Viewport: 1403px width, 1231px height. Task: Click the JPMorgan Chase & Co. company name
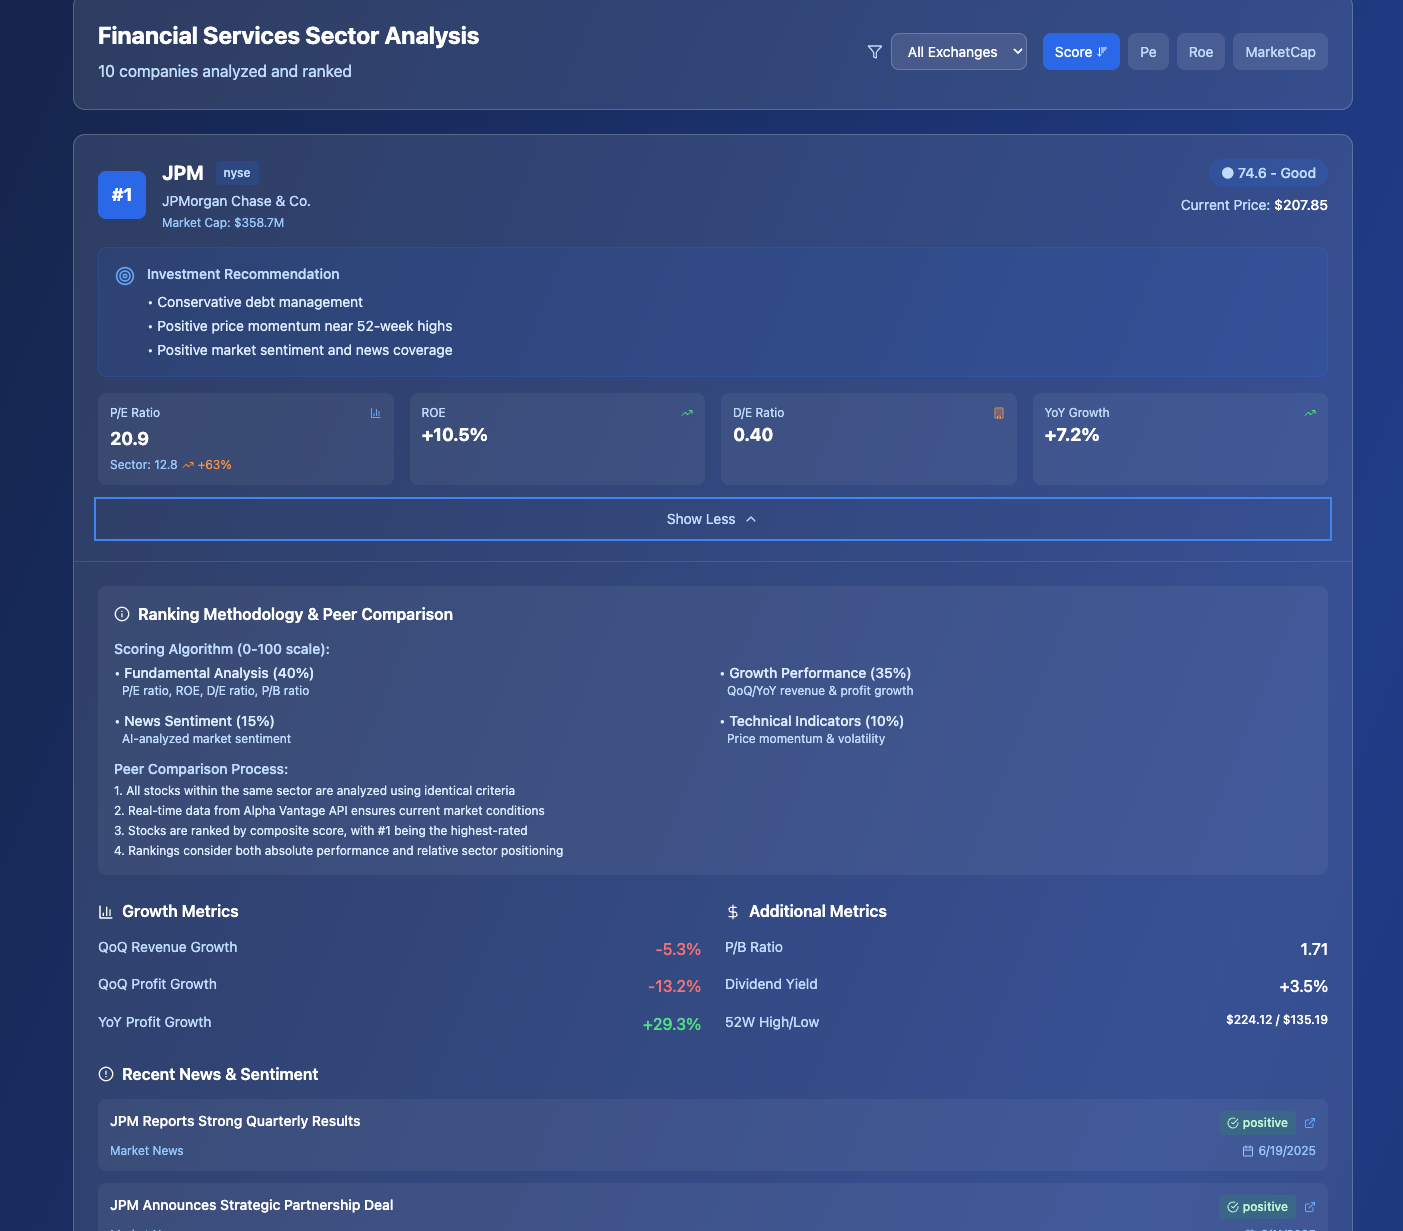(236, 201)
